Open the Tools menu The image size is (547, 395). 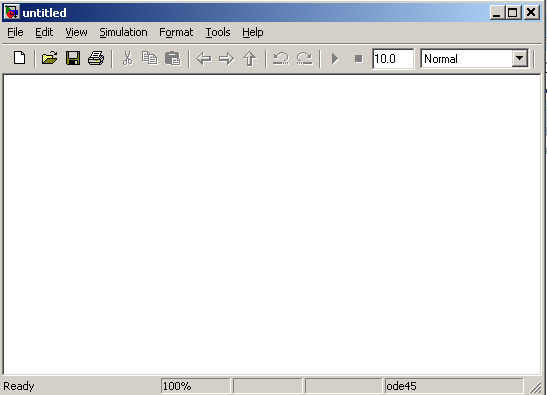click(218, 32)
